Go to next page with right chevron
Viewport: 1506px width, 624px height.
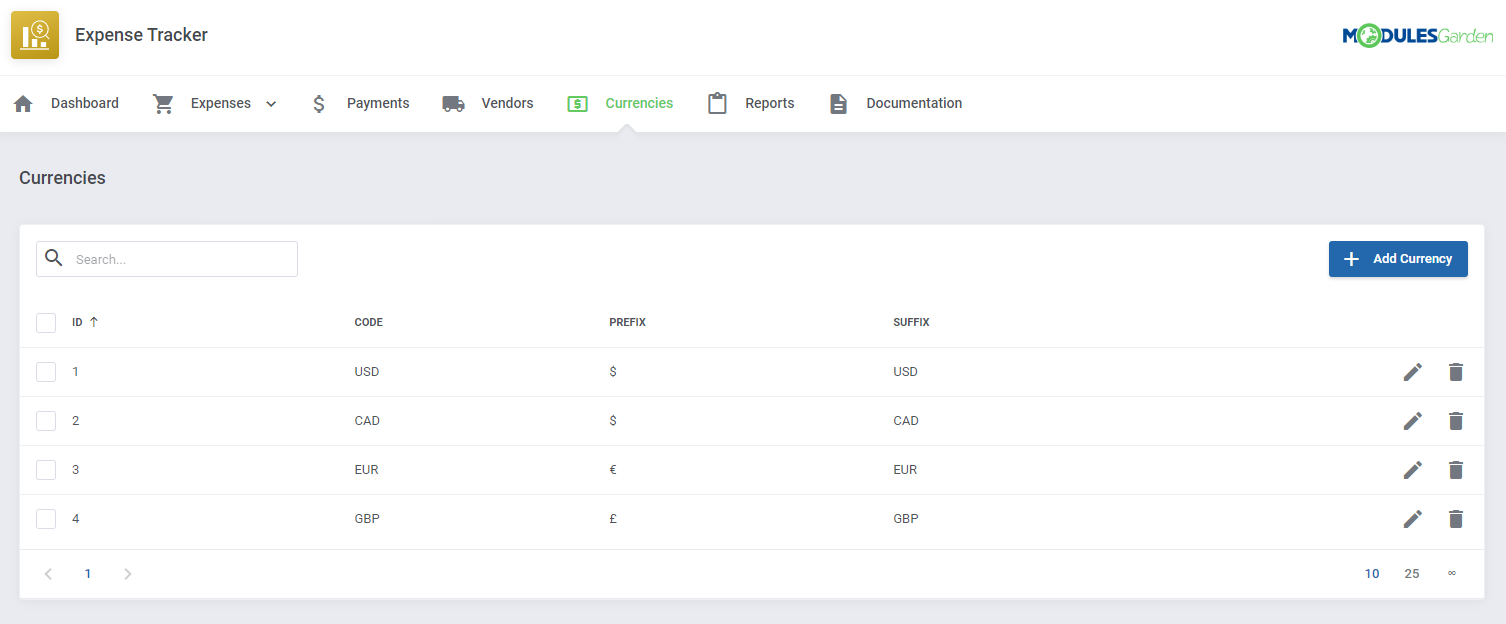pyautogui.click(x=127, y=573)
